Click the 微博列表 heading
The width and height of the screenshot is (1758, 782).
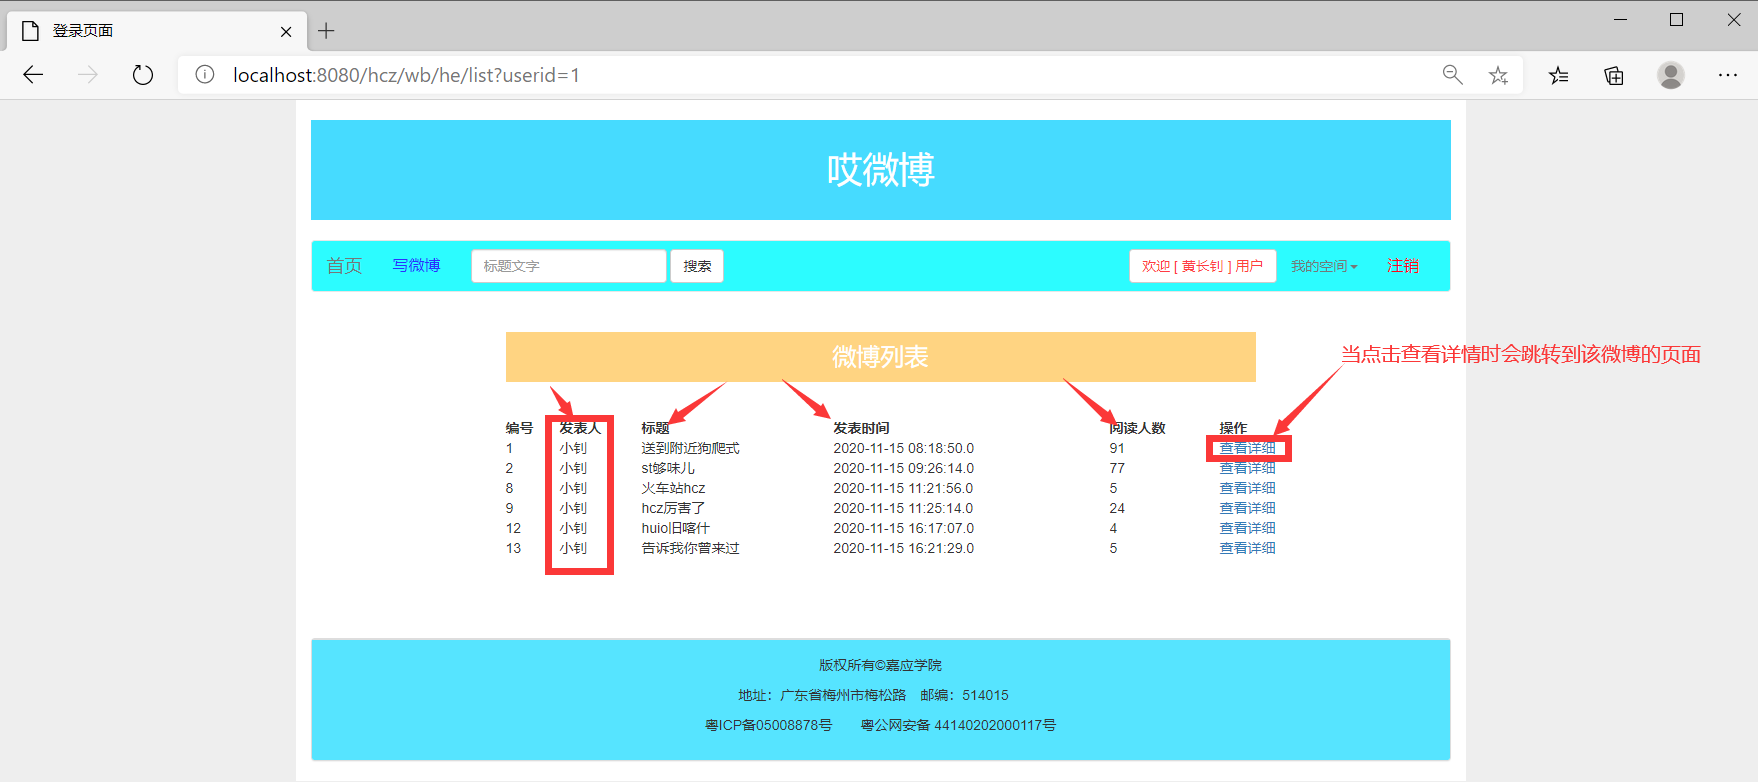(881, 357)
